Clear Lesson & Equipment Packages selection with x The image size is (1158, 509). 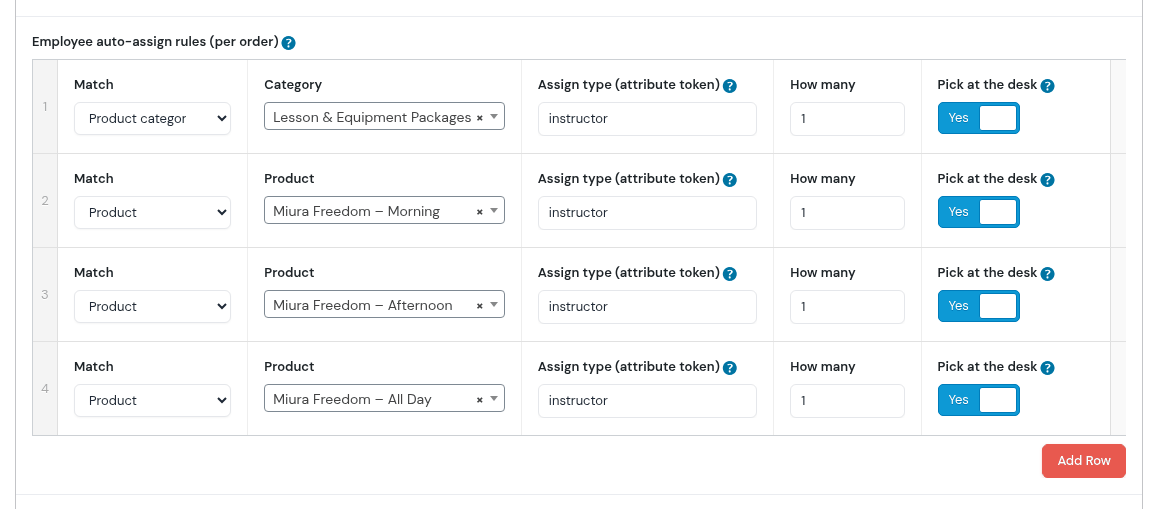coord(479,118)
